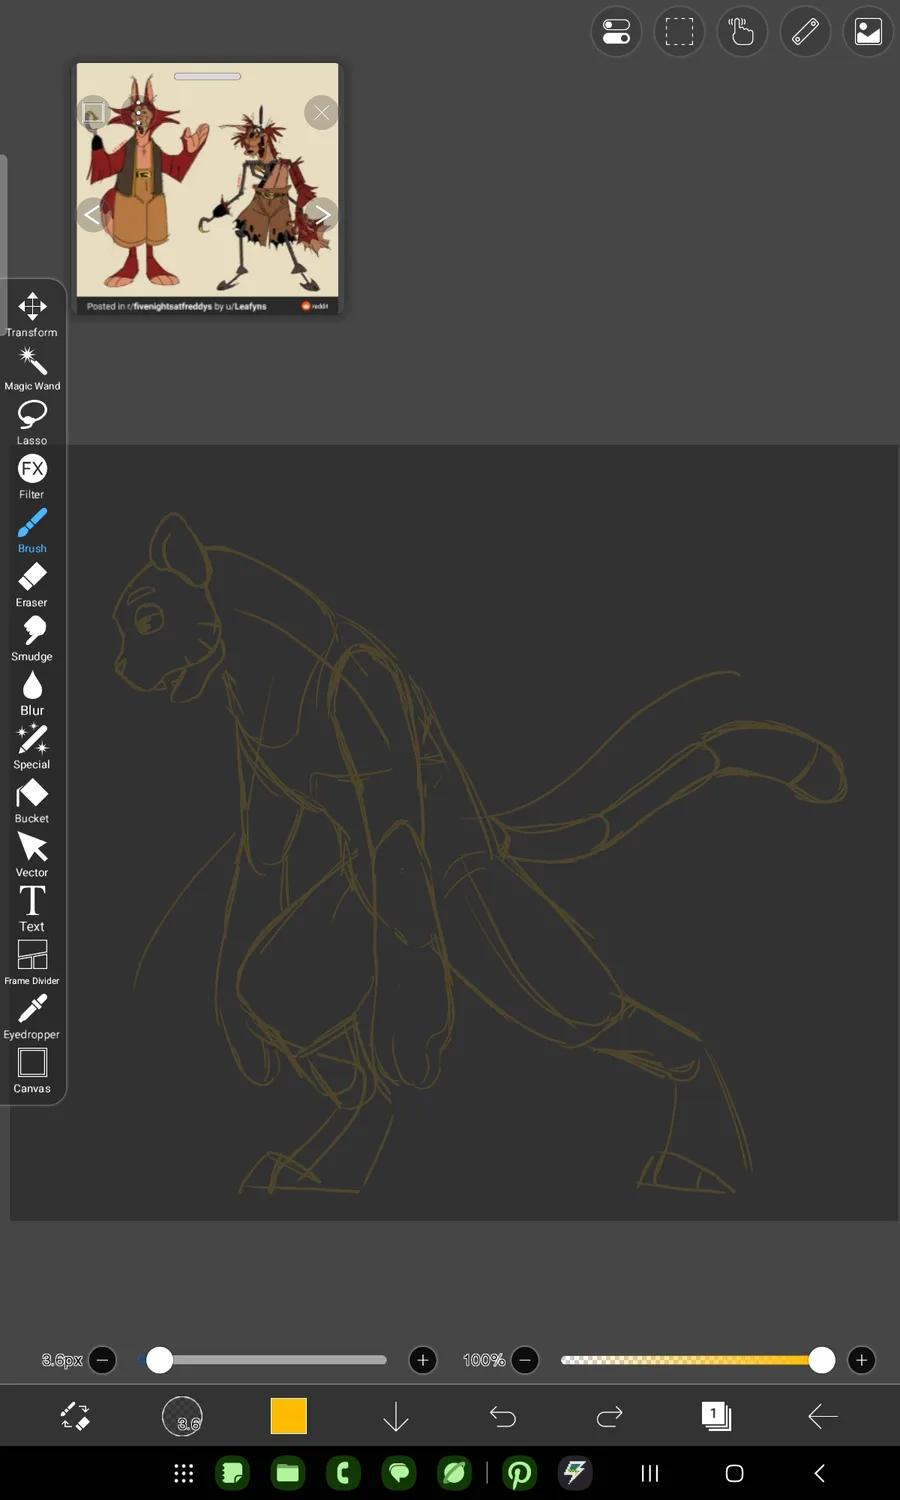
Task: Select the Vector tool
Action: tap(32, 854)
